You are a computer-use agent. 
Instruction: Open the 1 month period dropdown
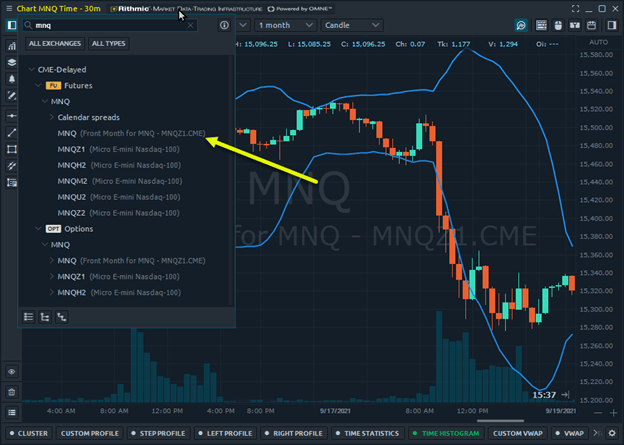pyautogui.click(x=285, y=25)
